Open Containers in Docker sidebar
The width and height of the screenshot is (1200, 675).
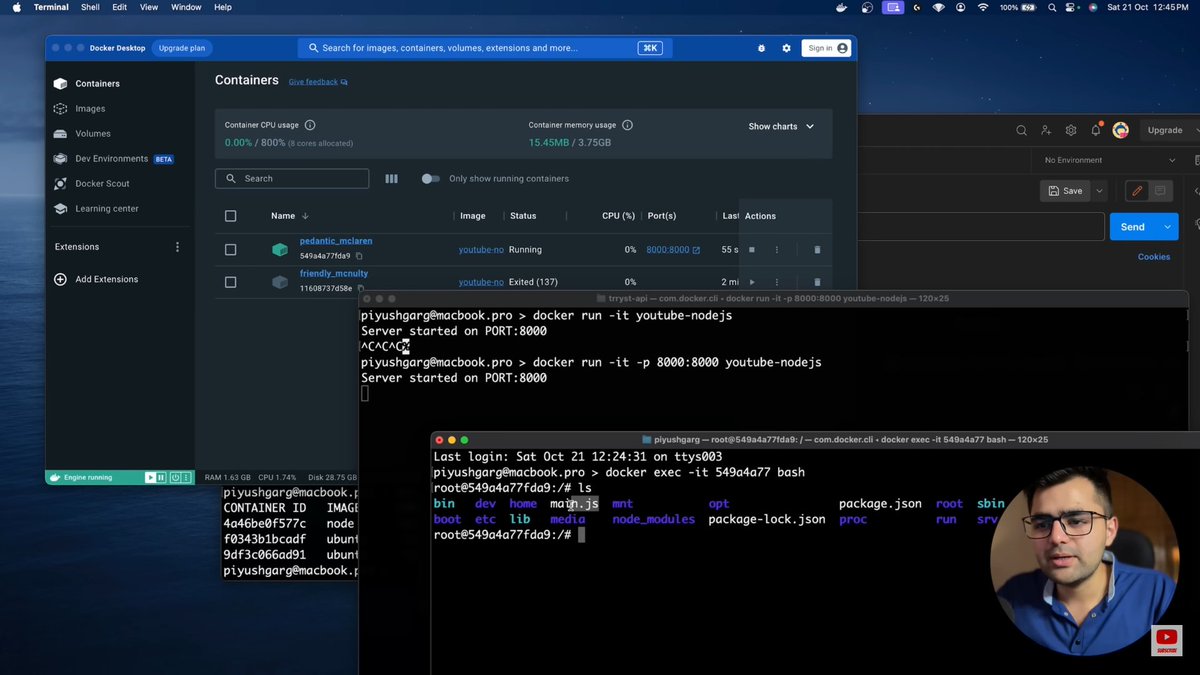pyautogui.click(x=97, y=84)
